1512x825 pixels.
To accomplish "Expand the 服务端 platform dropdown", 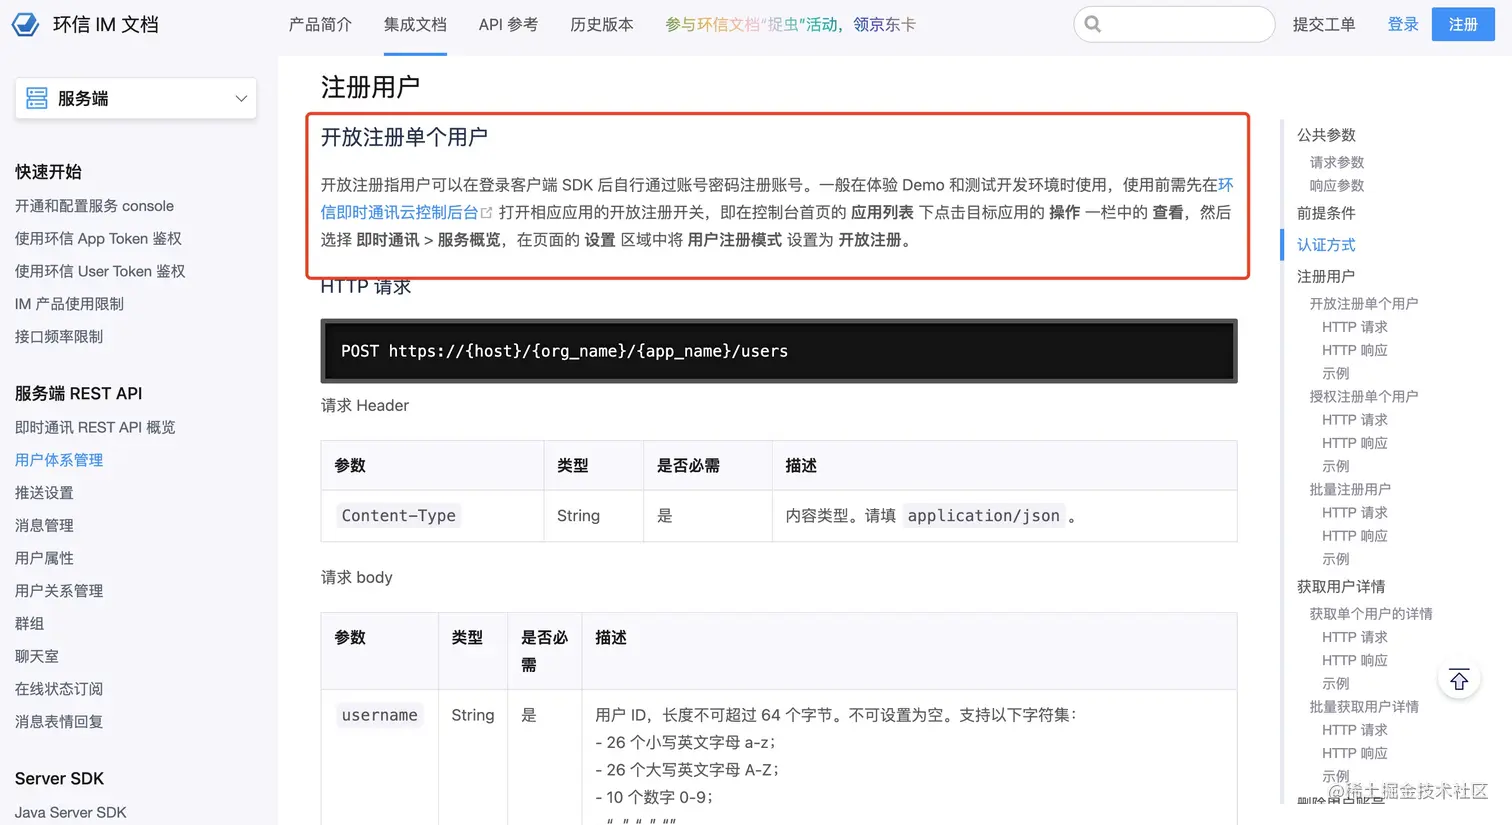I will click(136, 98).
